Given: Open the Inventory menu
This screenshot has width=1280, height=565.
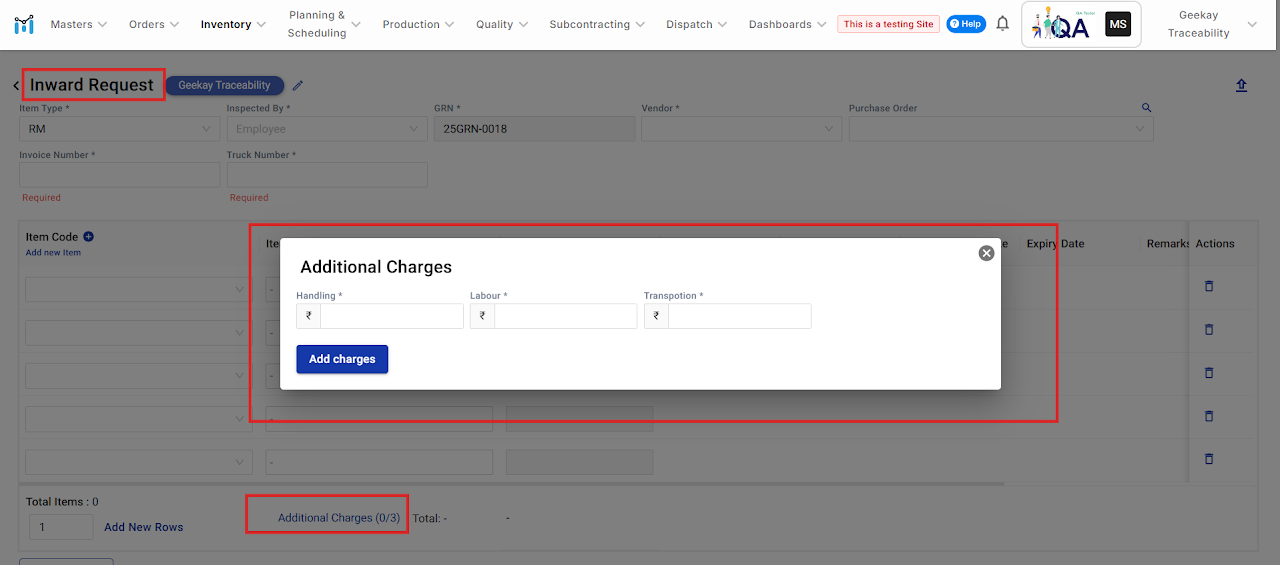Looking at the screenshot, I should point(233,24).
